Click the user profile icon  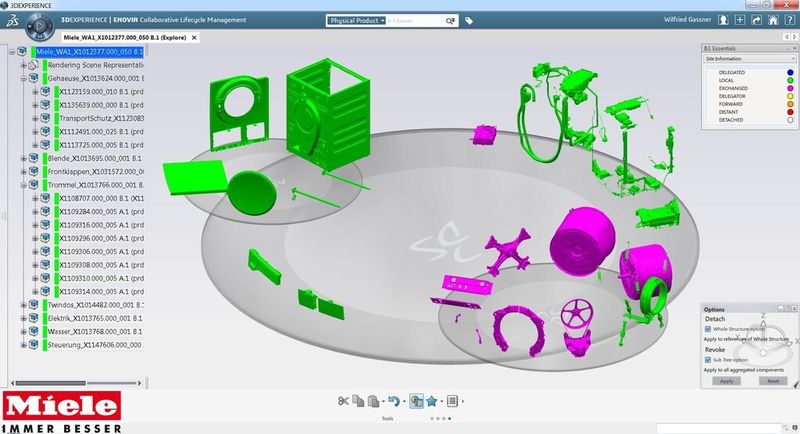click(723, 20)
